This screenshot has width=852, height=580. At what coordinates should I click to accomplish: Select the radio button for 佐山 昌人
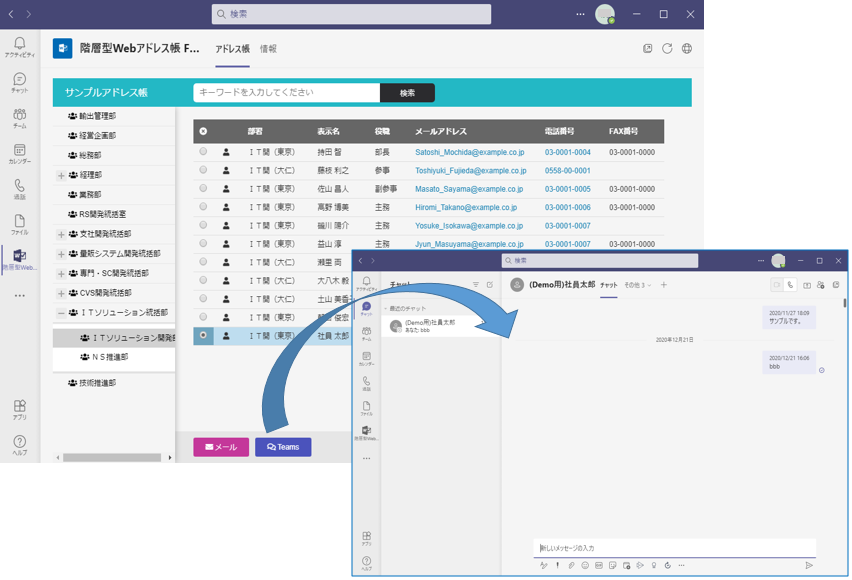tap(204, 188)
